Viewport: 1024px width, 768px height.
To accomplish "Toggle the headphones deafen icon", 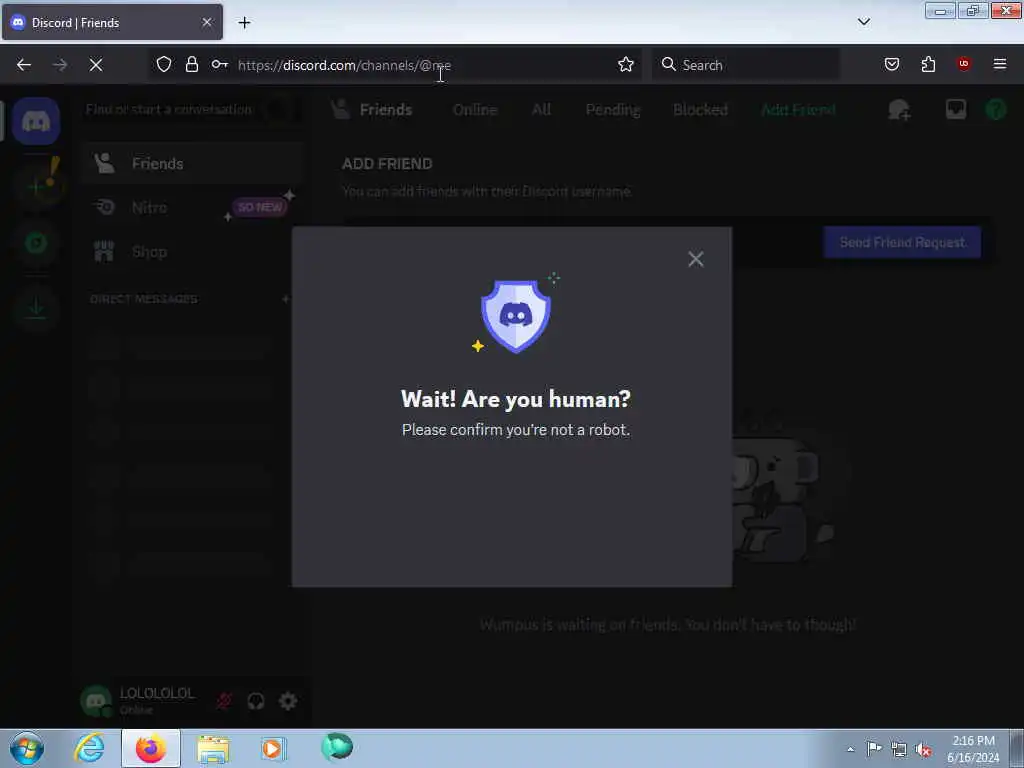I will [256, 701].
